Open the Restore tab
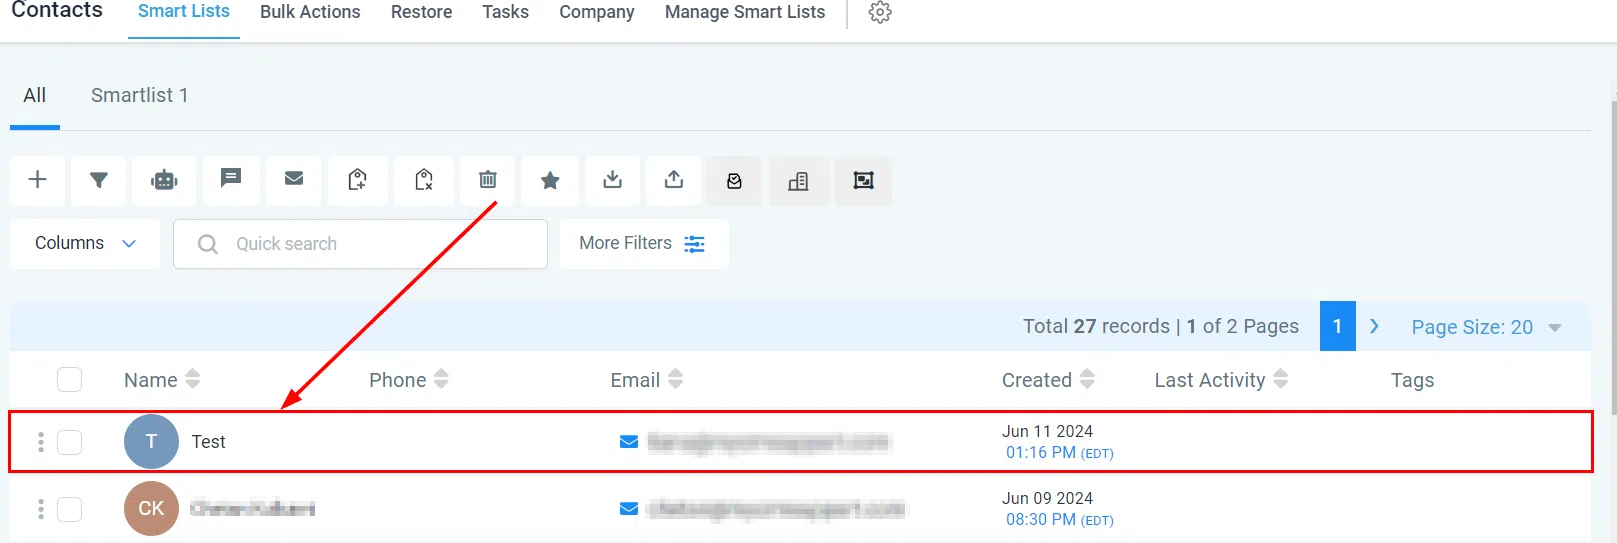Viewport: 1617px width, 543px height. (421, 12)
